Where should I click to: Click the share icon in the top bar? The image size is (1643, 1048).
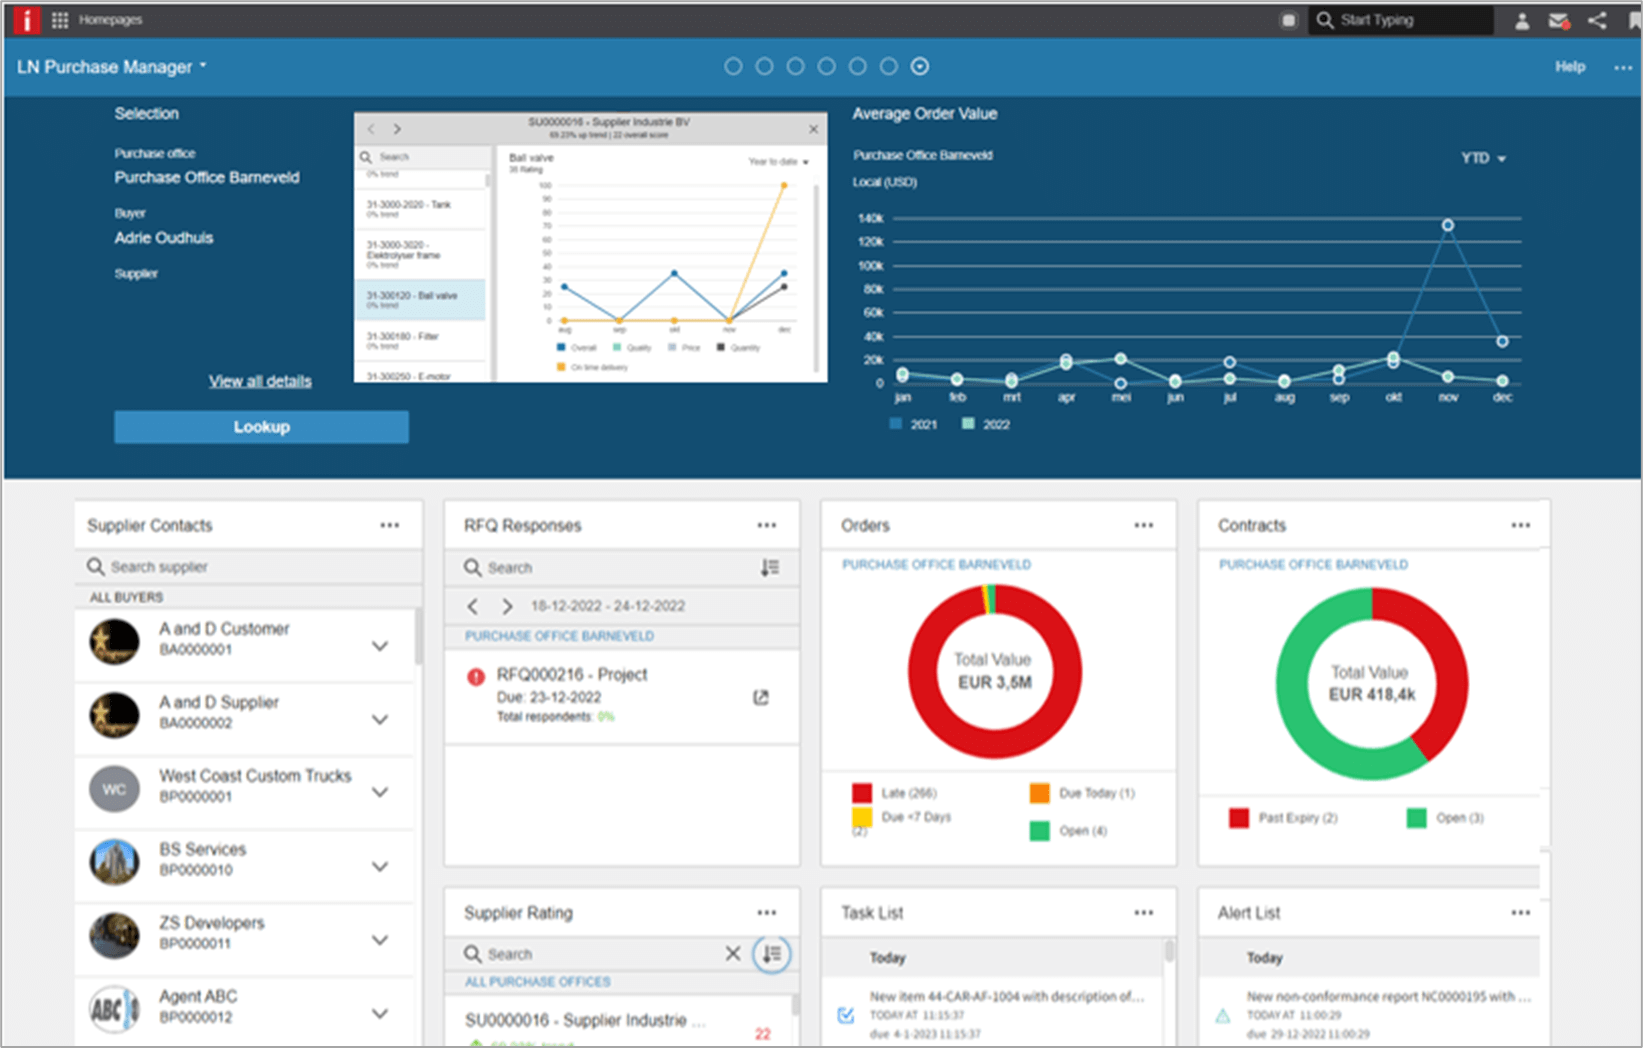pos(1597,19)
